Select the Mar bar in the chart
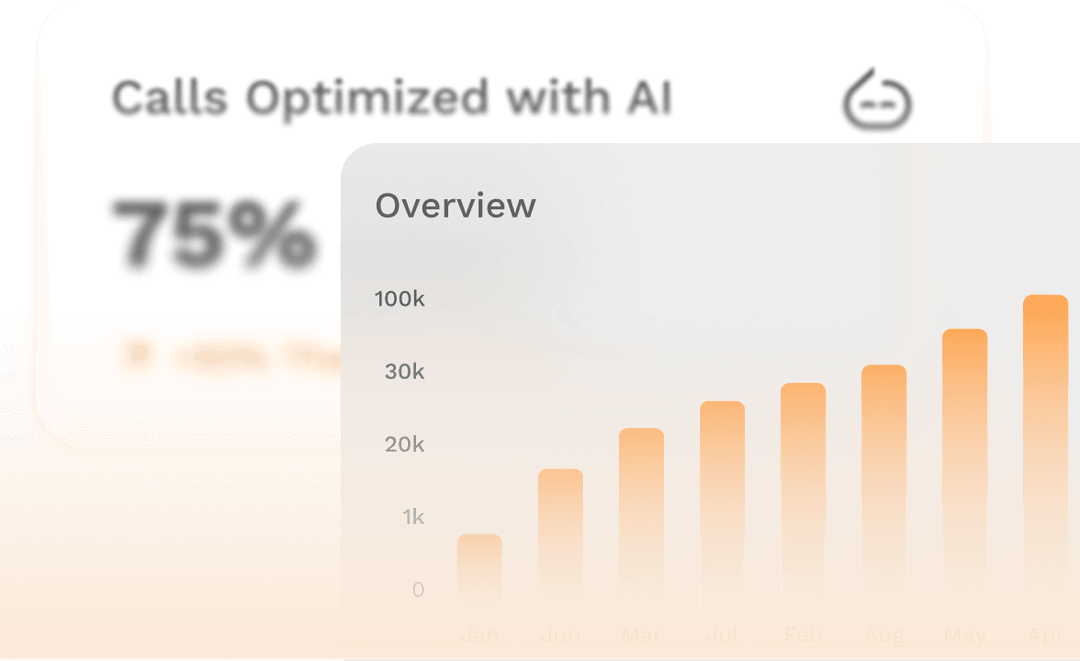 pos(641,520)
